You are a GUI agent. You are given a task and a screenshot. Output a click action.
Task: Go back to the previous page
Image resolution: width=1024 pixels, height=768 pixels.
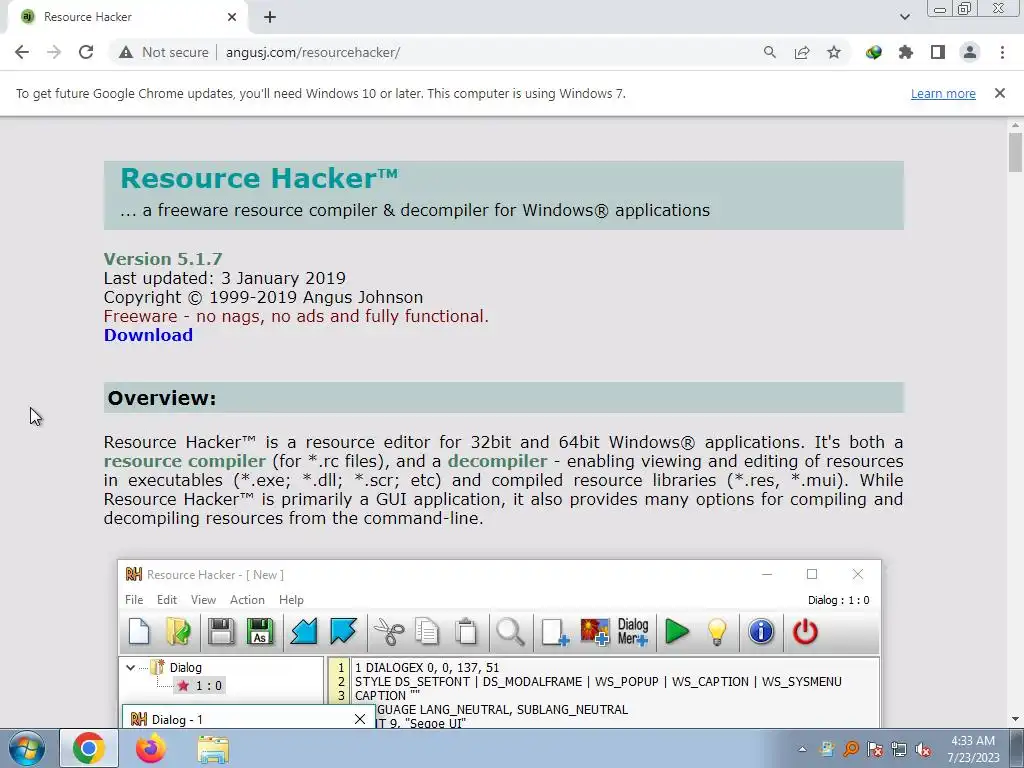click(x=22, y=52)
